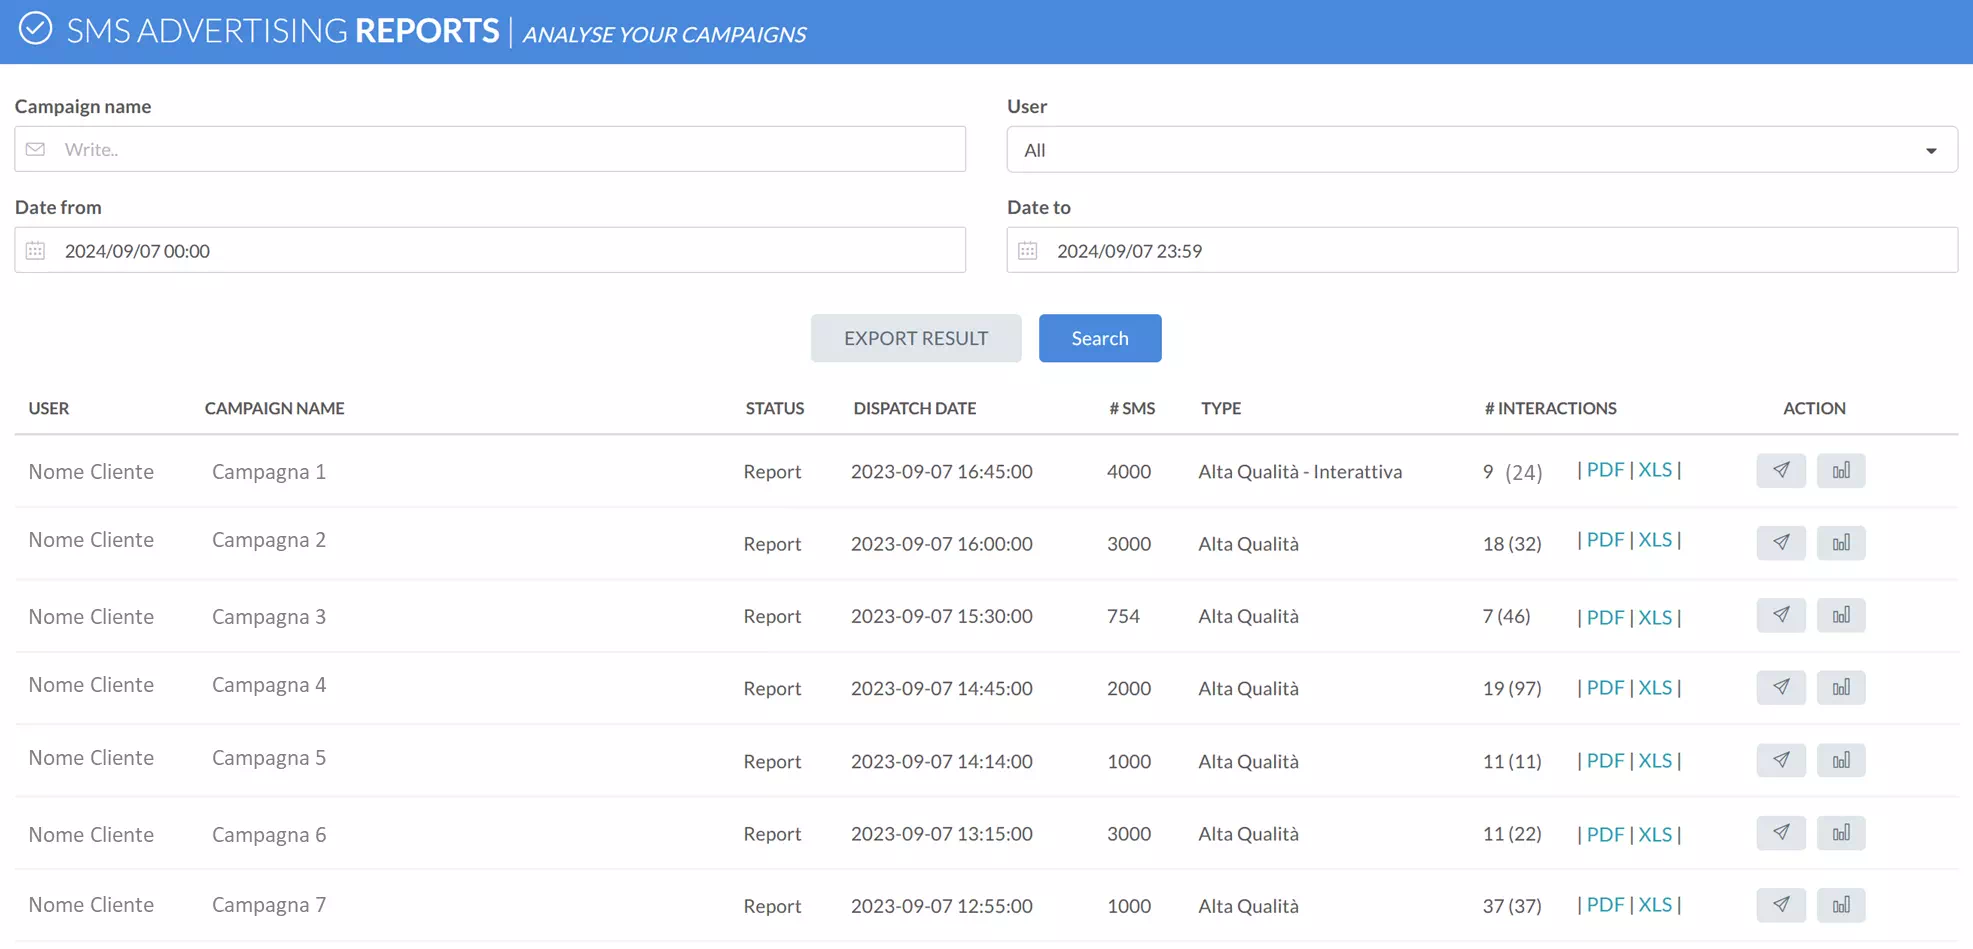Open statistics chart for Campagna 1
This screenshot has height=949, width=1973.
click(x=1841, y=470)
